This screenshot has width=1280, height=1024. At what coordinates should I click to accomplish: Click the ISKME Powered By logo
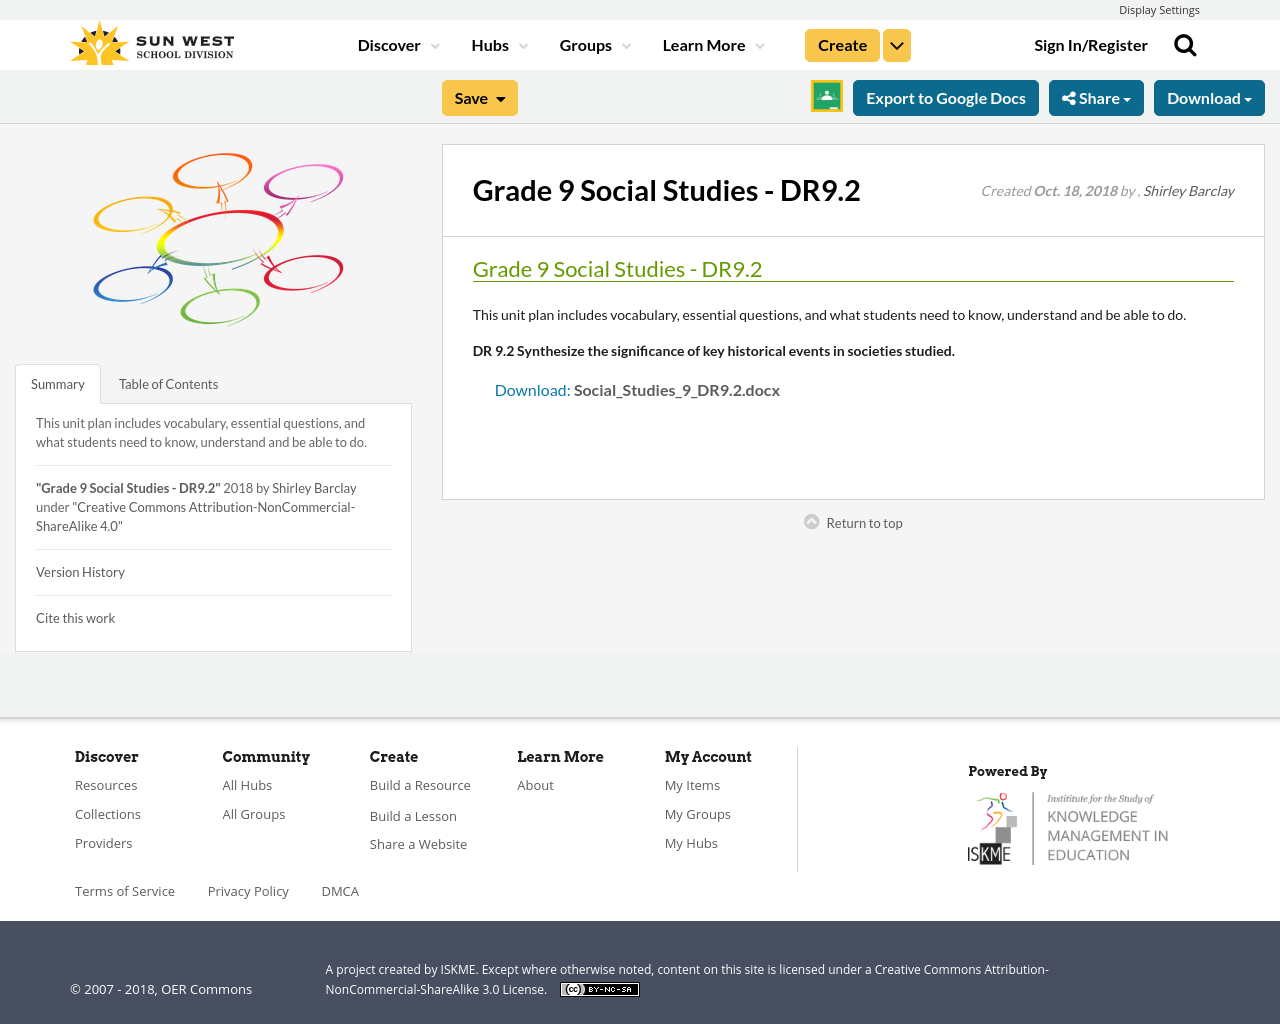coord(1068,826)
